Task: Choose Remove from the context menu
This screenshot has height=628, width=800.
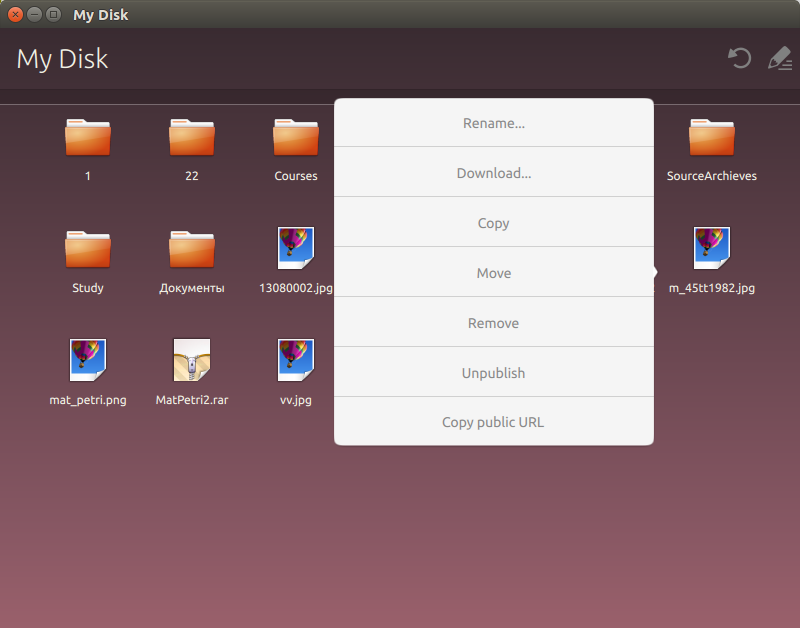Action: (494, 323)
